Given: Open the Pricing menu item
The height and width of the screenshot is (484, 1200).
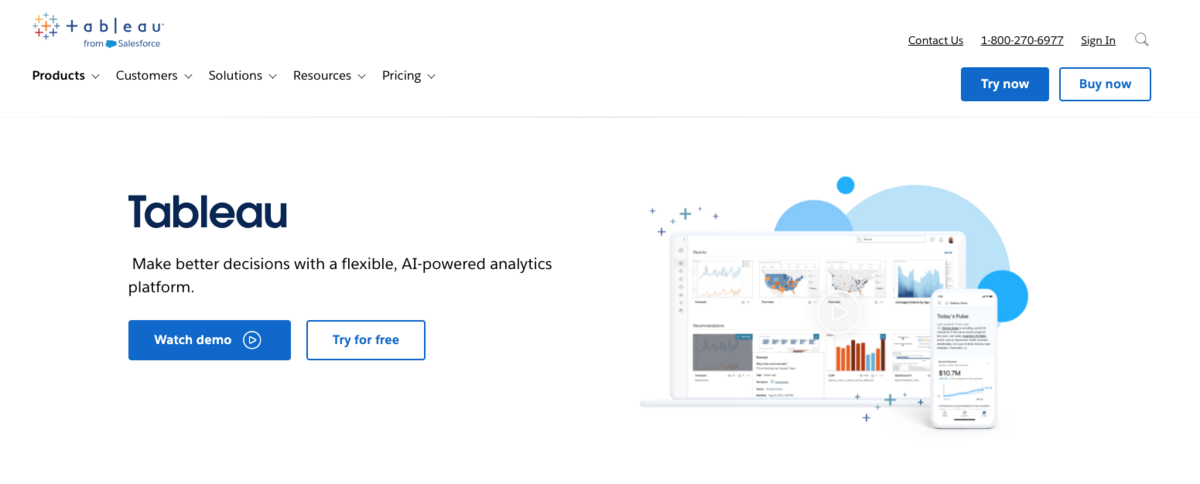Looking at the screenshot, I should click(x=401, y=76).
